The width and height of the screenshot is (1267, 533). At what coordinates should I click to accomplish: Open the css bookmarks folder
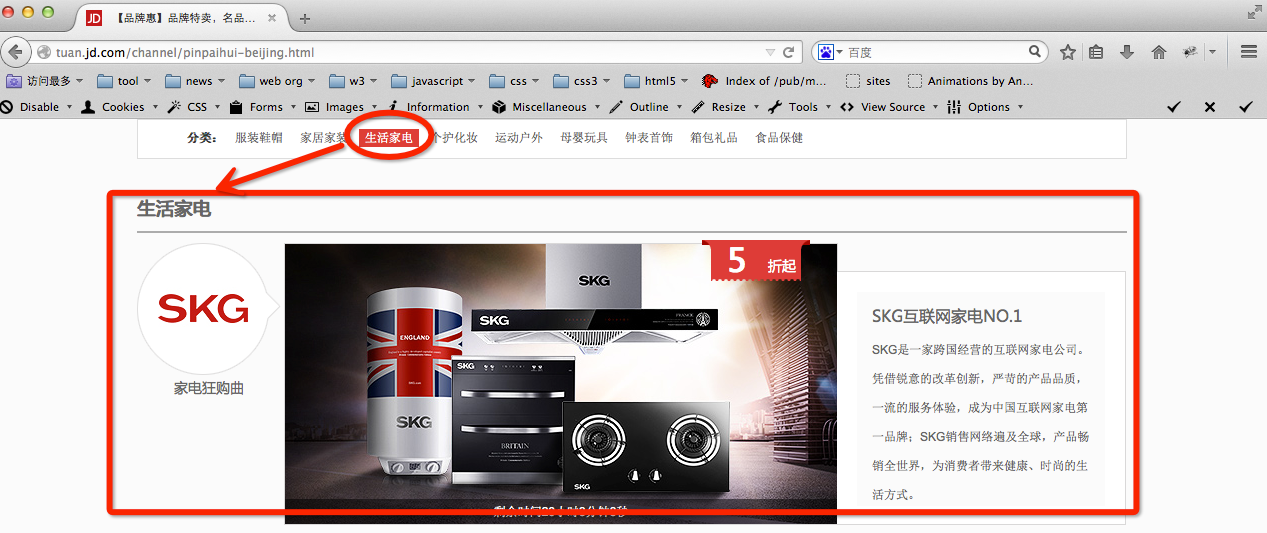click(x=514, y=81)
